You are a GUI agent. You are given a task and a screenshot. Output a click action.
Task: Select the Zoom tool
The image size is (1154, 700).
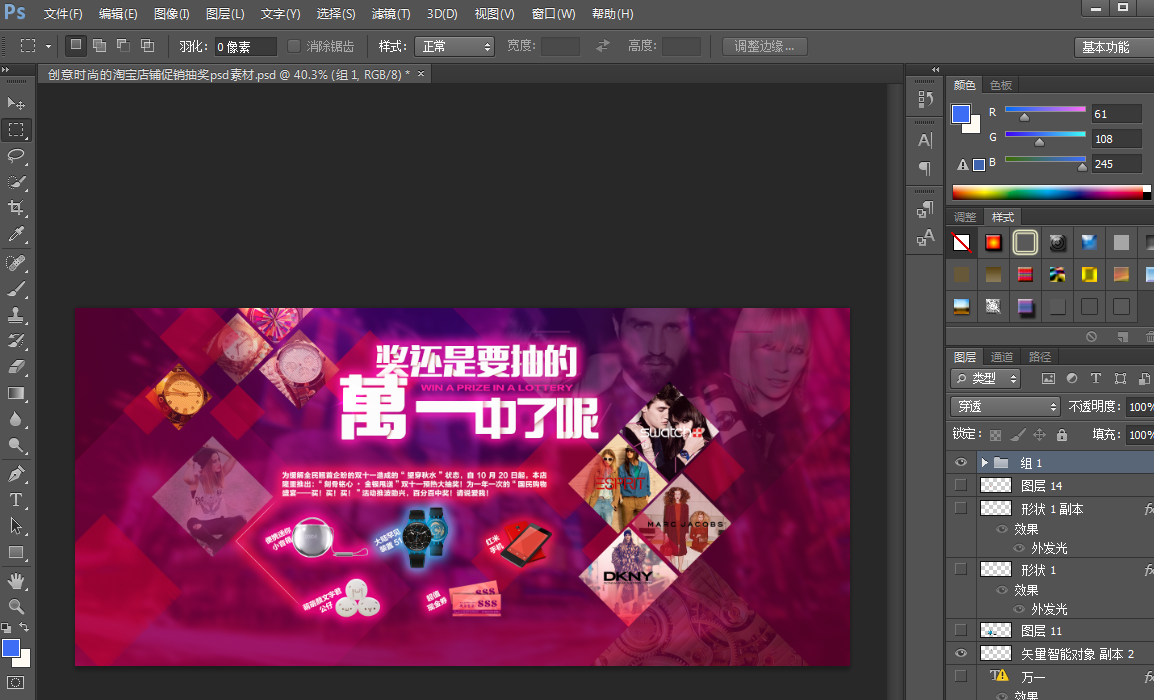(15, 607)
